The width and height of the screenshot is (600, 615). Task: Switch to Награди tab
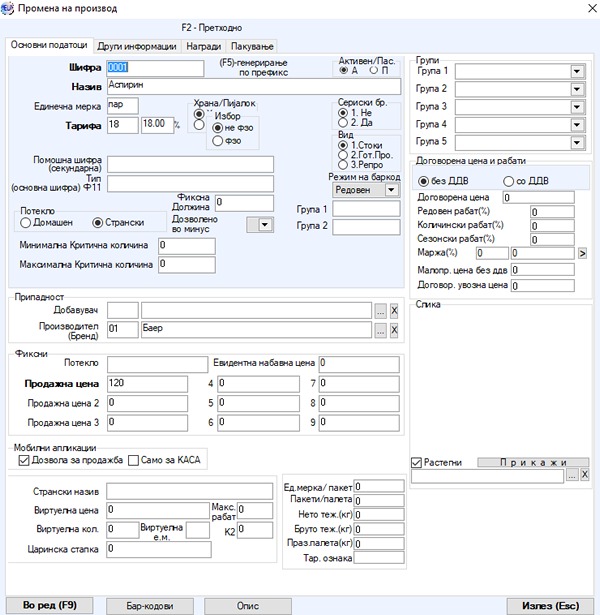204,46
